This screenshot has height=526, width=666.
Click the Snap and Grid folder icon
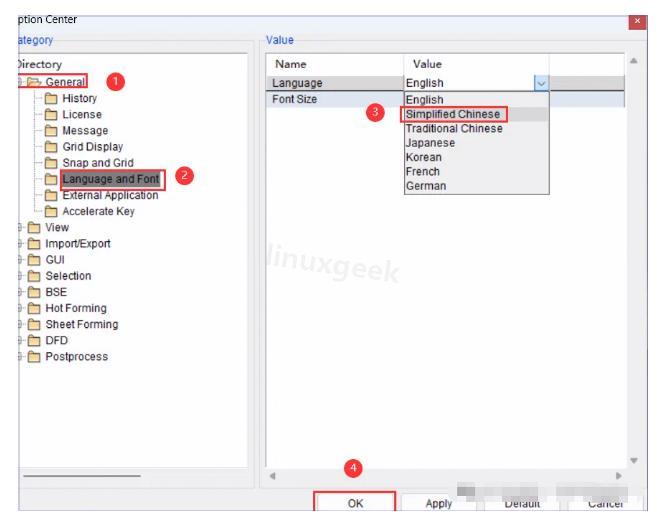coord(51,163)
